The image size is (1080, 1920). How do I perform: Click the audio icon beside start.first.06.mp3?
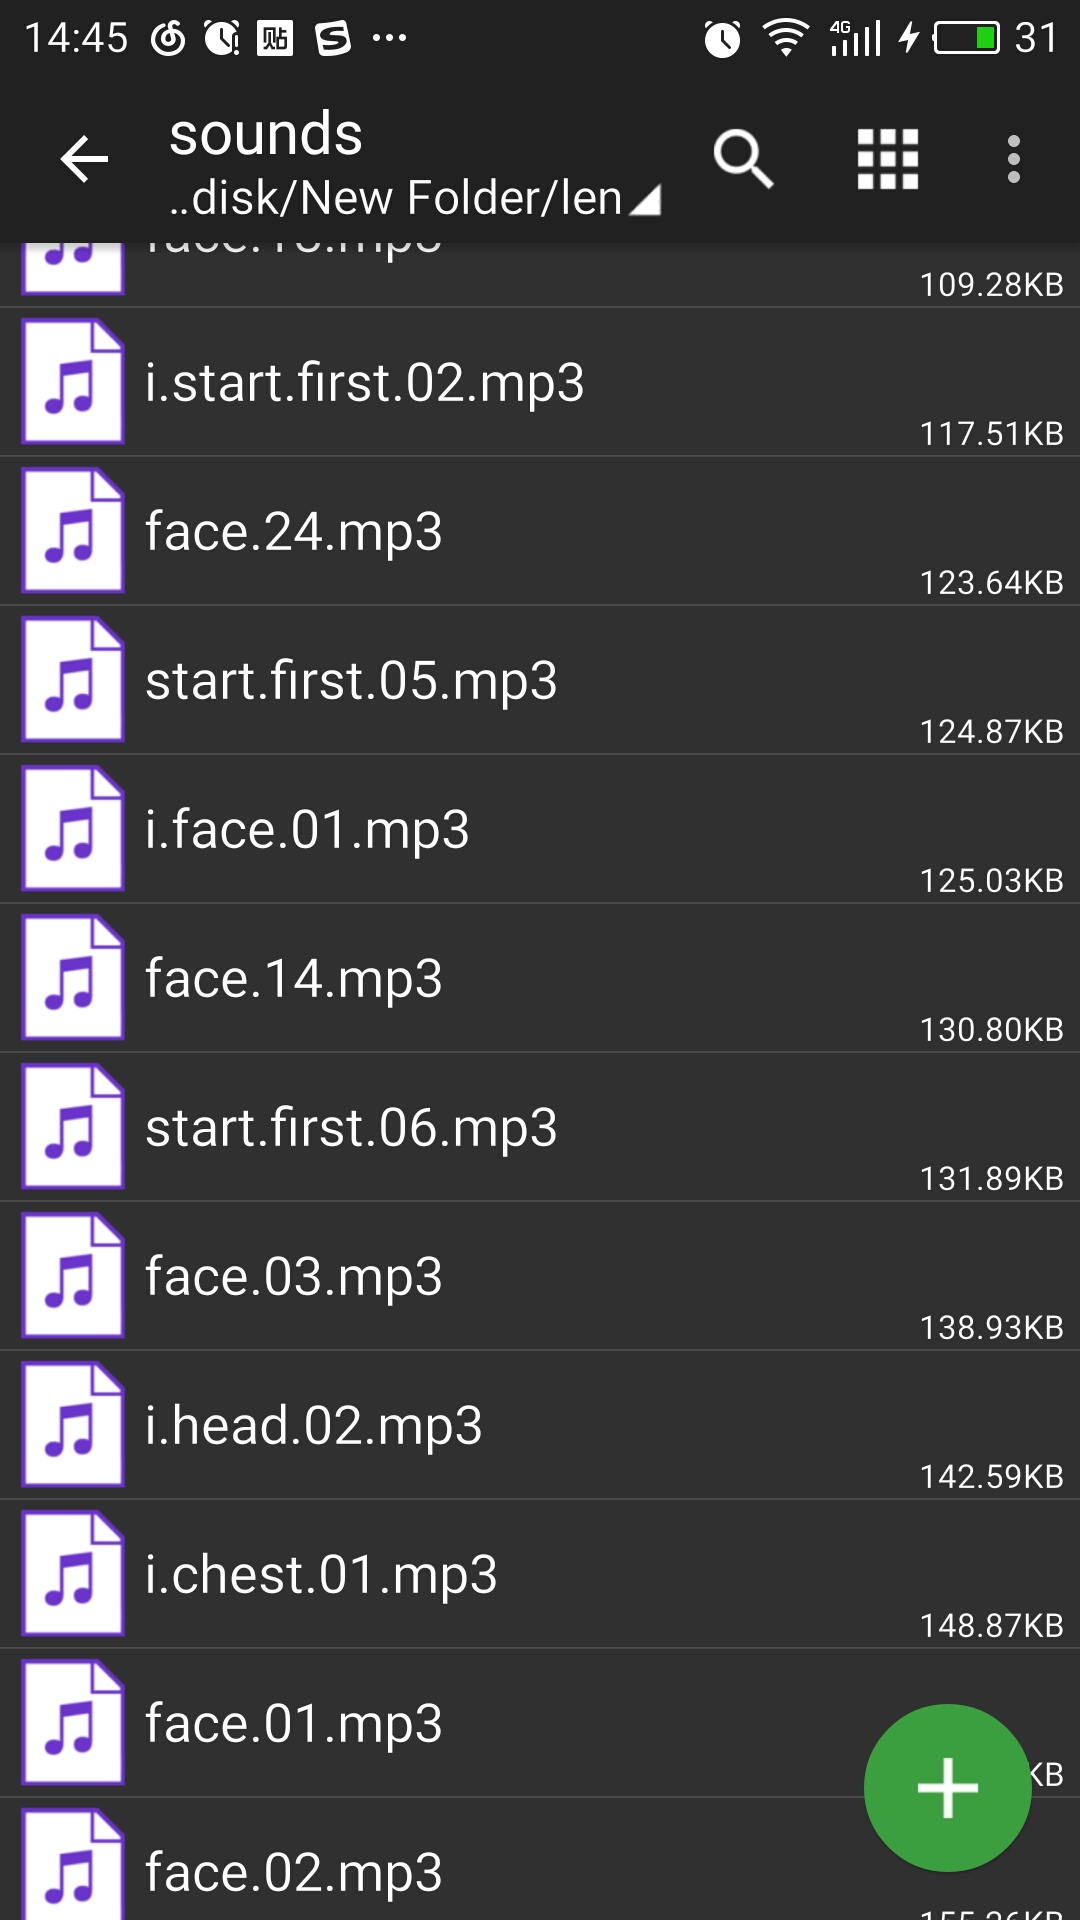point(73,1127)
